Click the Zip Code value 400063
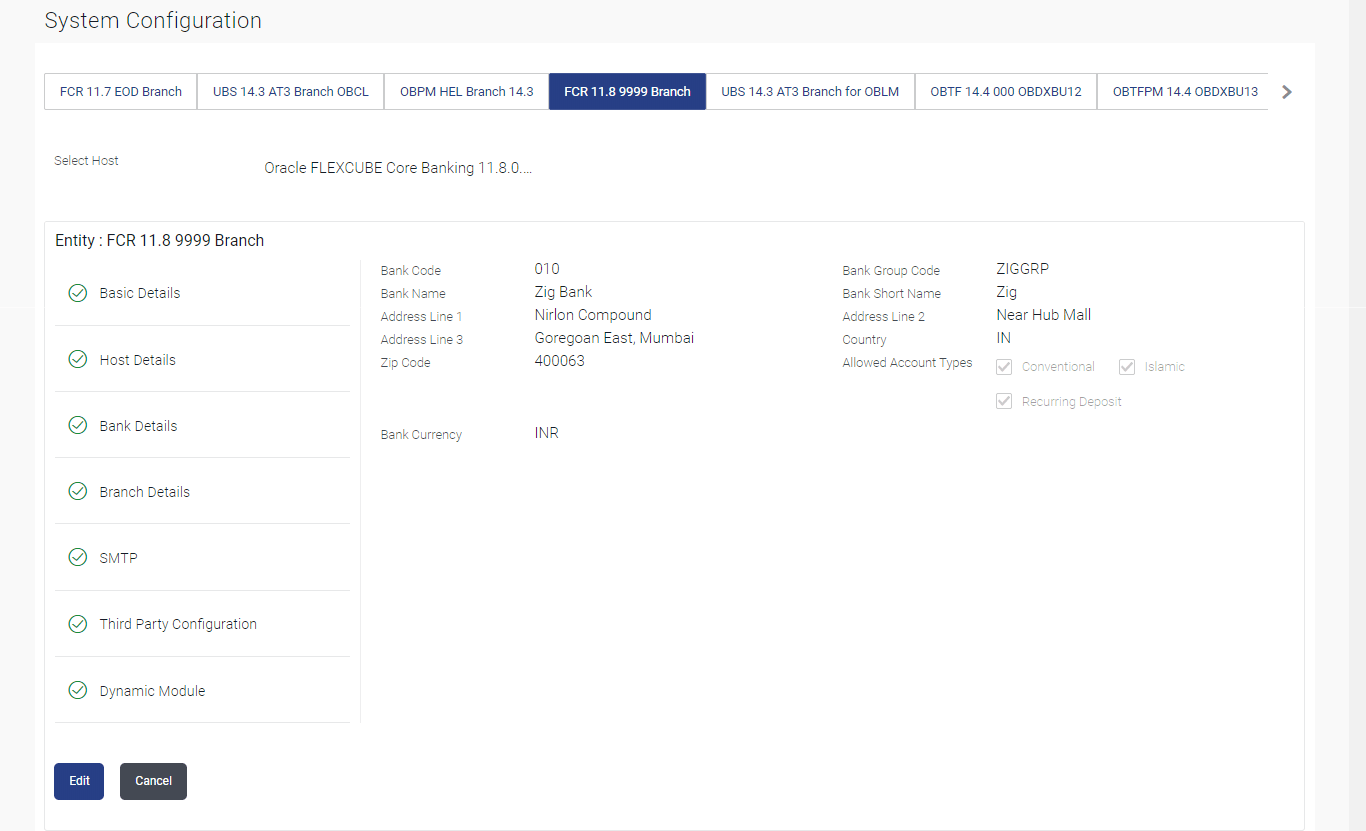This screenshot has width=1366, height=831. [560, 361]
